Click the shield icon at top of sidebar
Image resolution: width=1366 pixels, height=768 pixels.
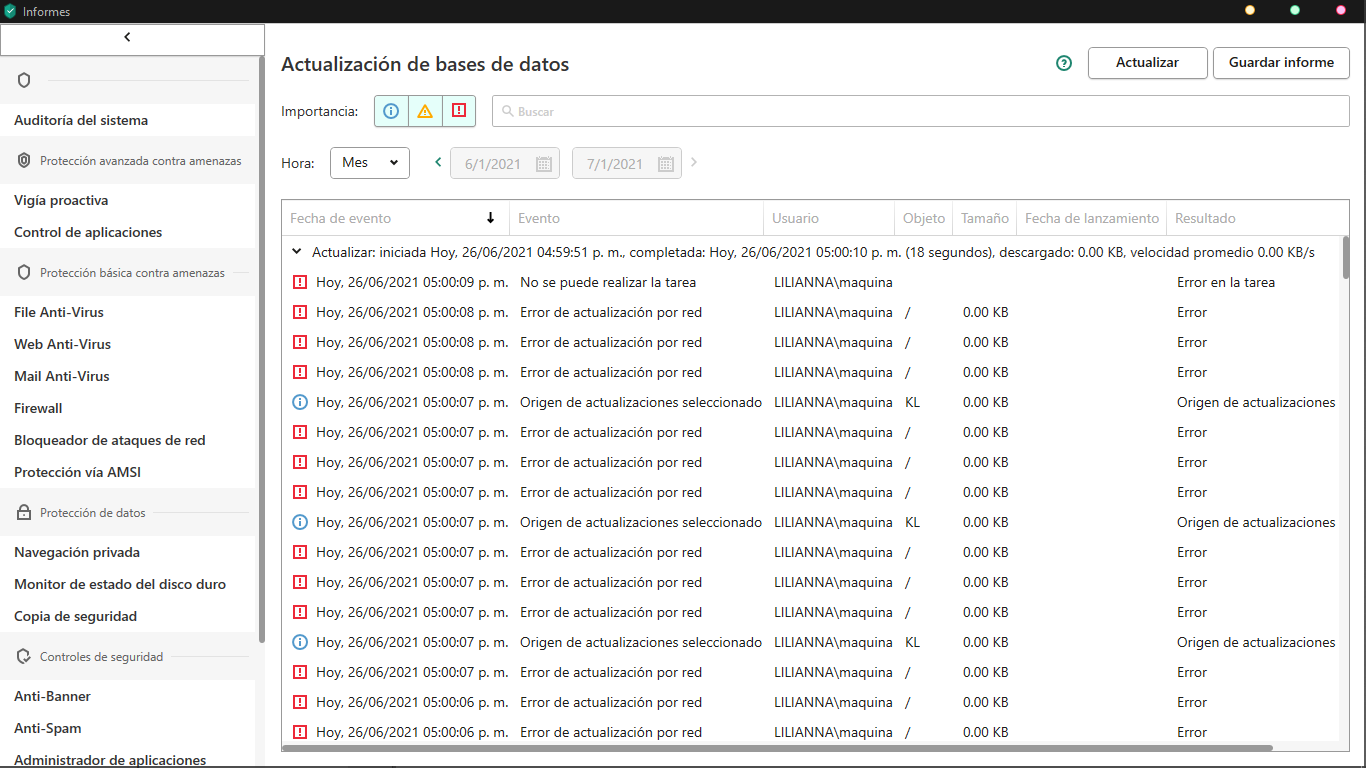tap(25, 80)
